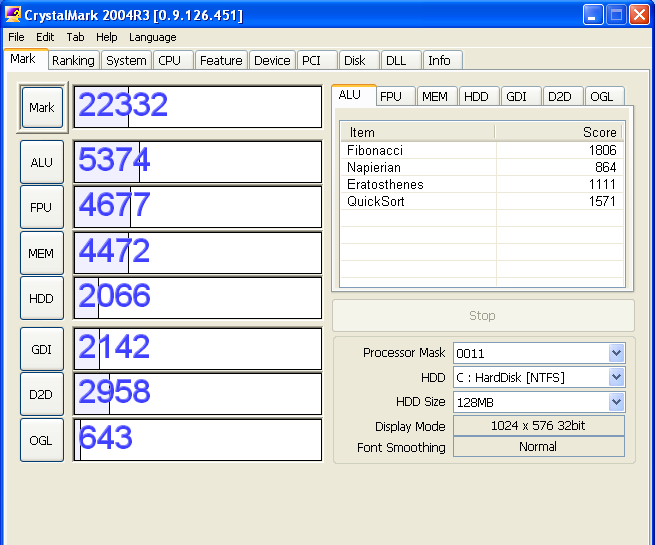Run the GDI benchmark button
The width and height of the screenshot is (655, 545).
(42, 349)
